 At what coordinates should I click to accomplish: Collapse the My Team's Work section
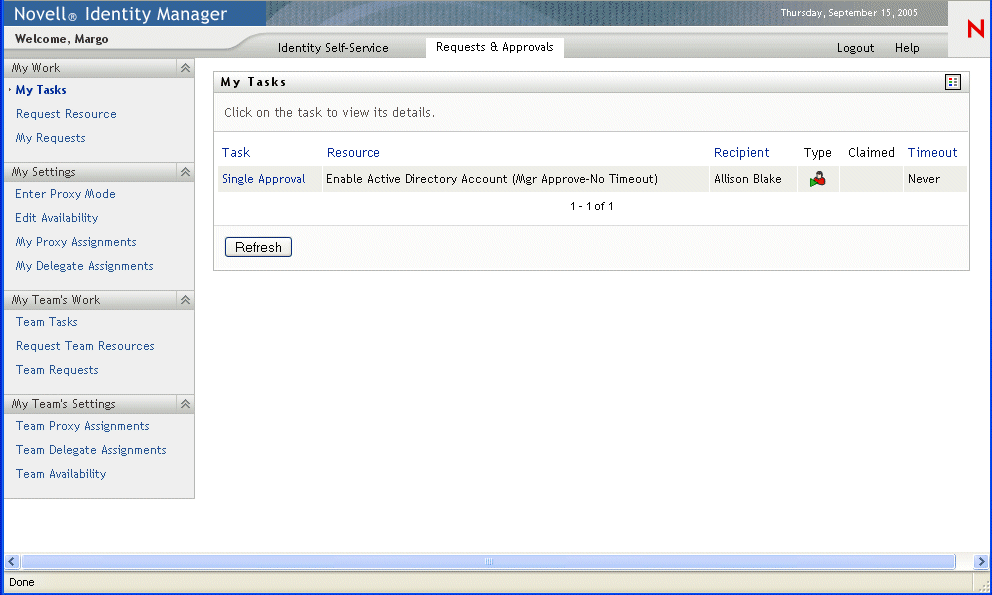(185, 299)
